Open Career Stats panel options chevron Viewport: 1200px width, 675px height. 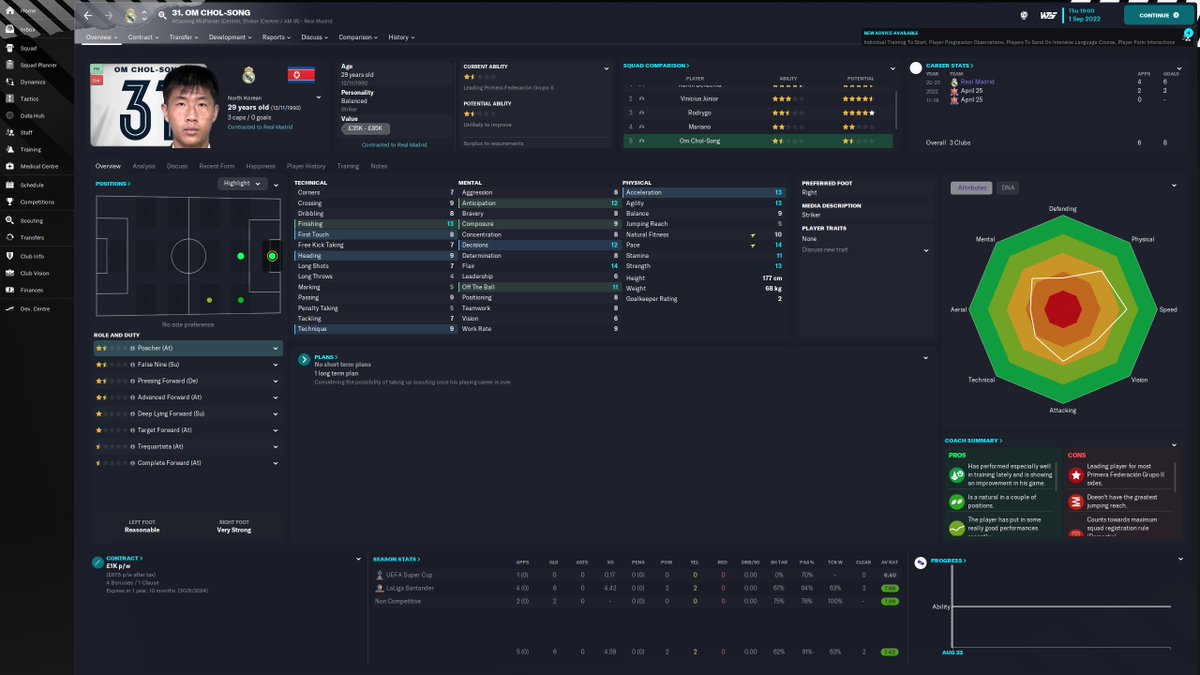tap(1180, 68)
